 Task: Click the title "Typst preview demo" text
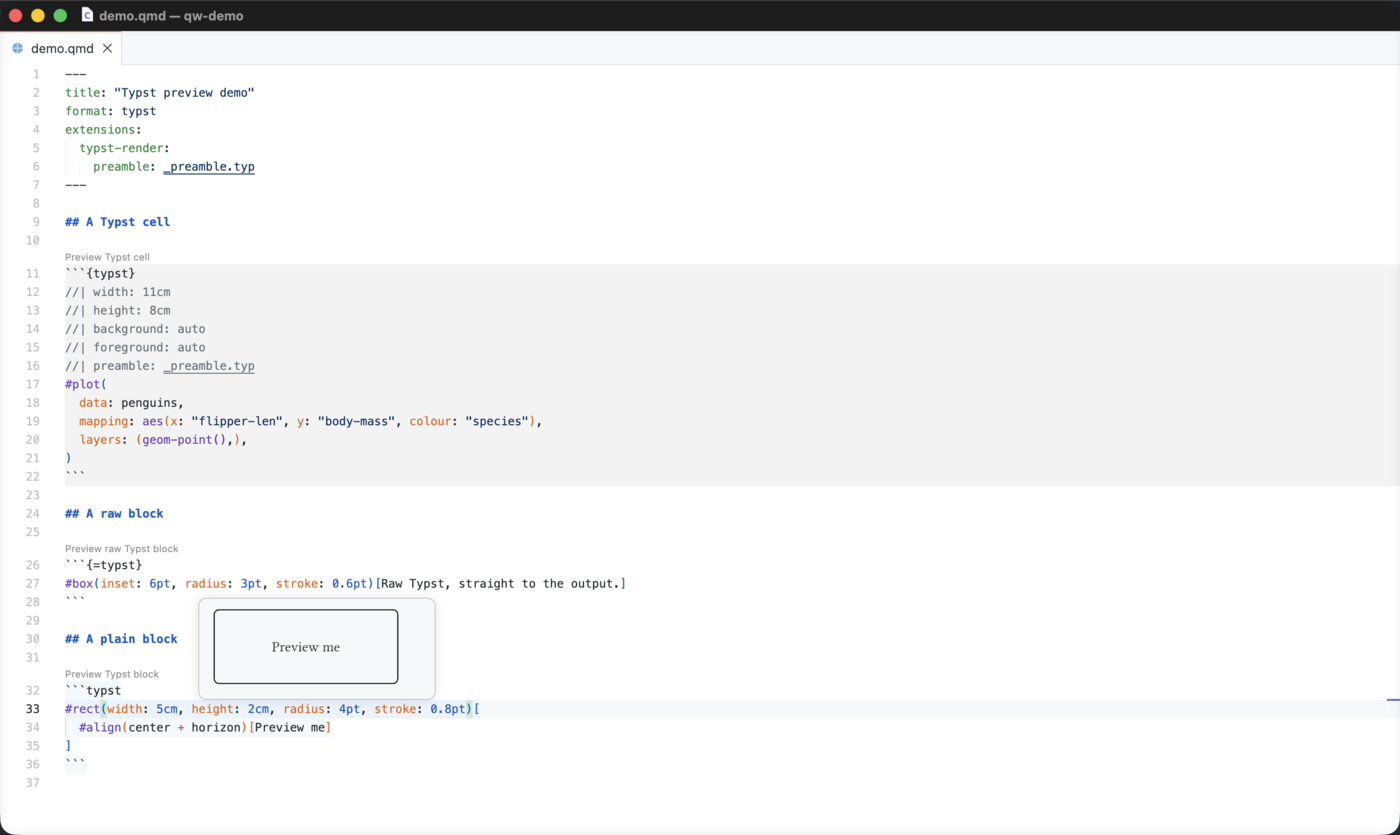tap(184, 93)
